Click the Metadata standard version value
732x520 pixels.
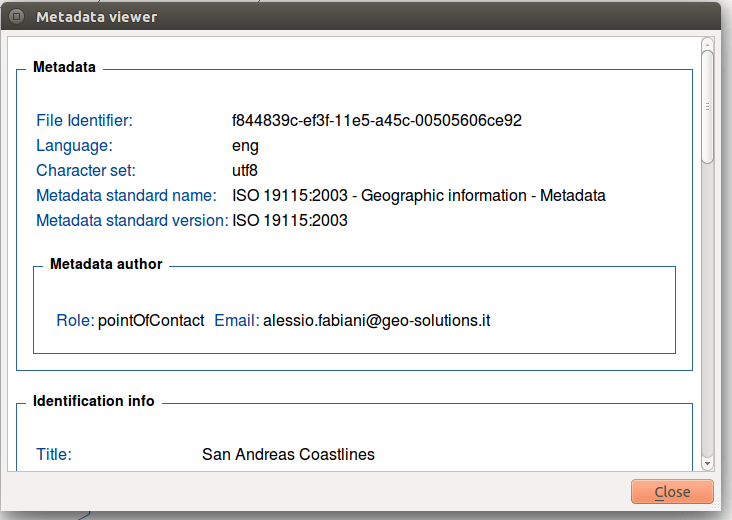[290, 220]
